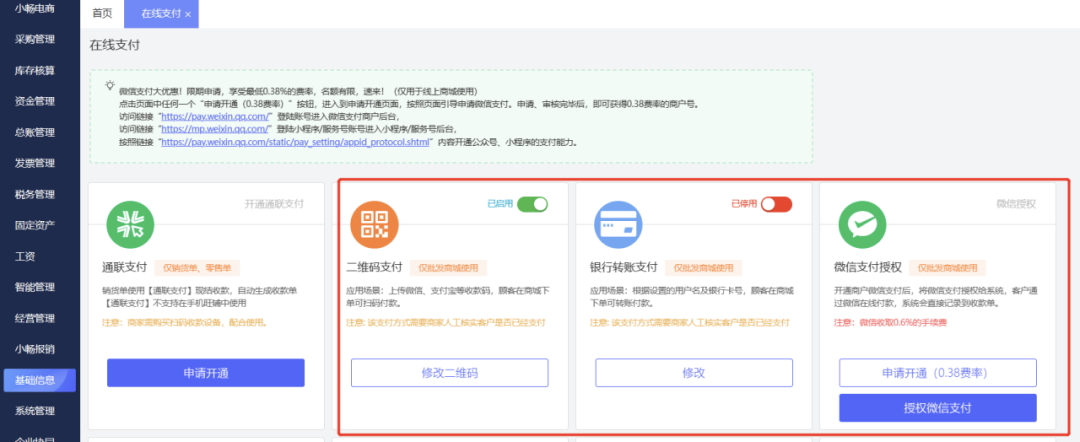
Task: Open 发票管理 in the sidebar
Action: click(34, 163)
